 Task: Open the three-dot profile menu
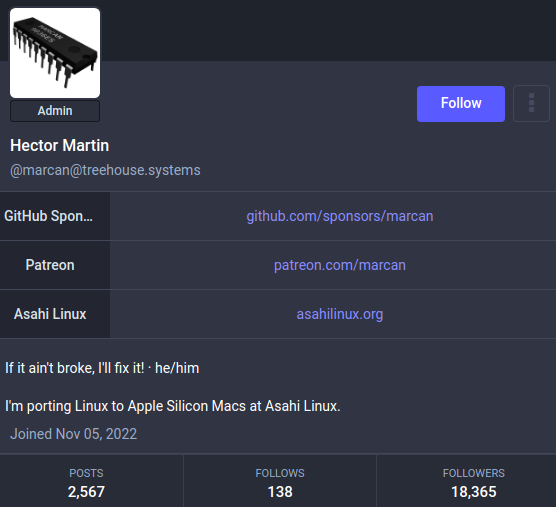(531, 104)
